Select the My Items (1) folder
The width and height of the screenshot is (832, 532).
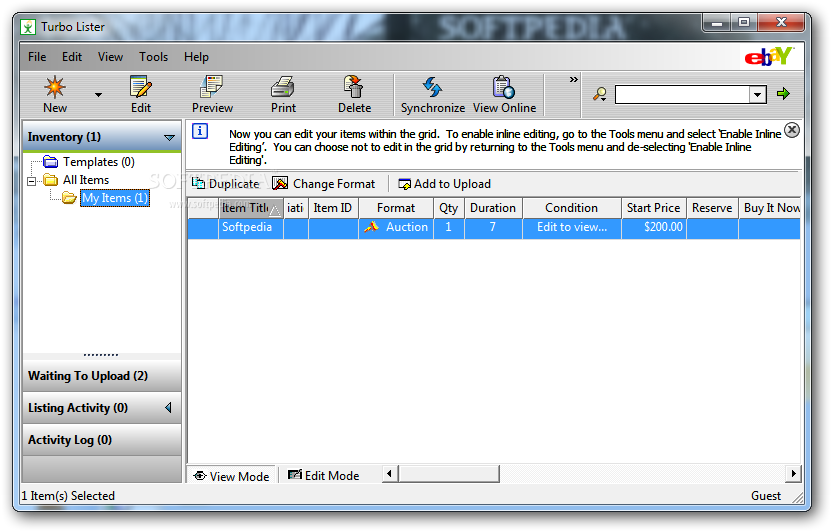pyautogui.click(x=115, y=198)
